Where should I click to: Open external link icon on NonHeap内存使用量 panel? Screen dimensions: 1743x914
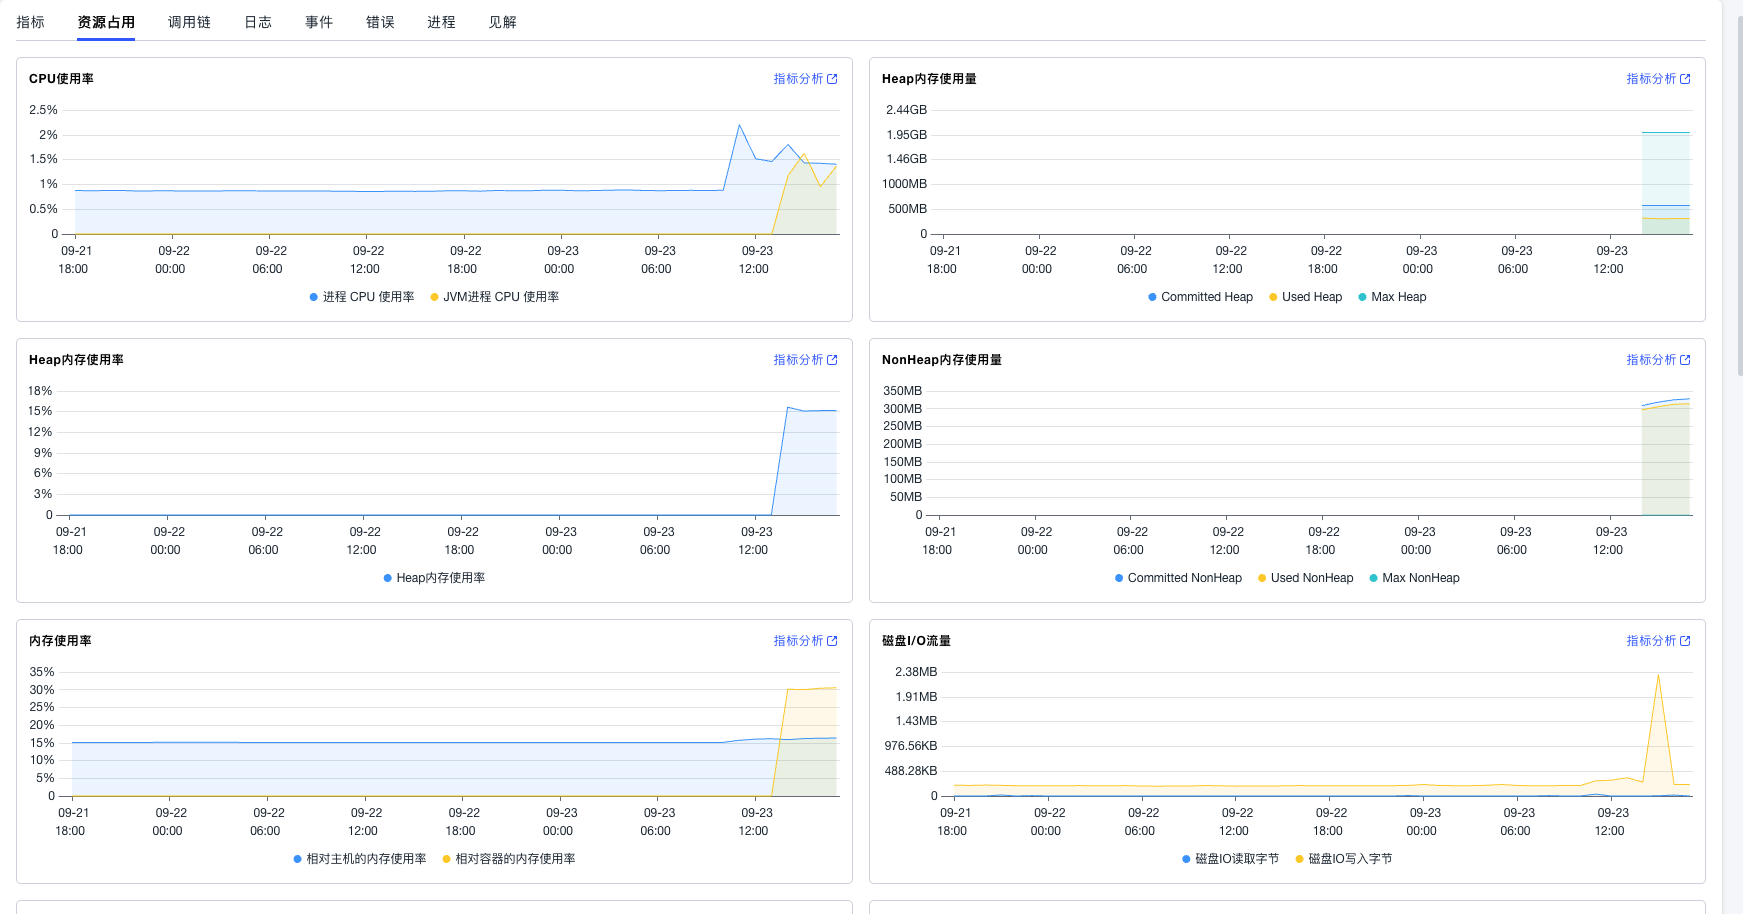click(1685, 360)
